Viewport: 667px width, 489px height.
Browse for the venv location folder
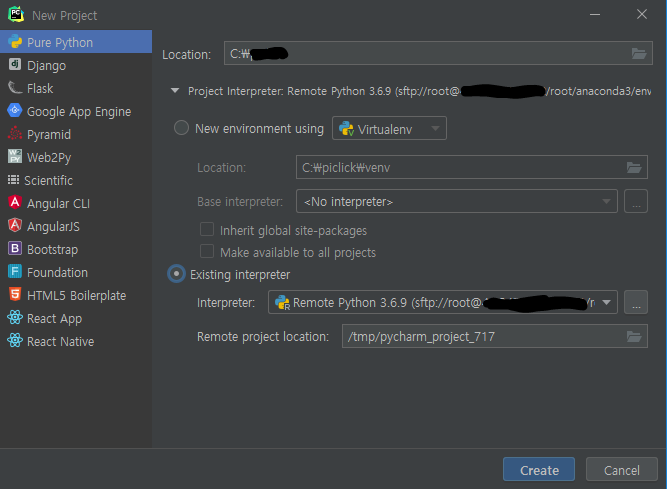click(634, 168)
